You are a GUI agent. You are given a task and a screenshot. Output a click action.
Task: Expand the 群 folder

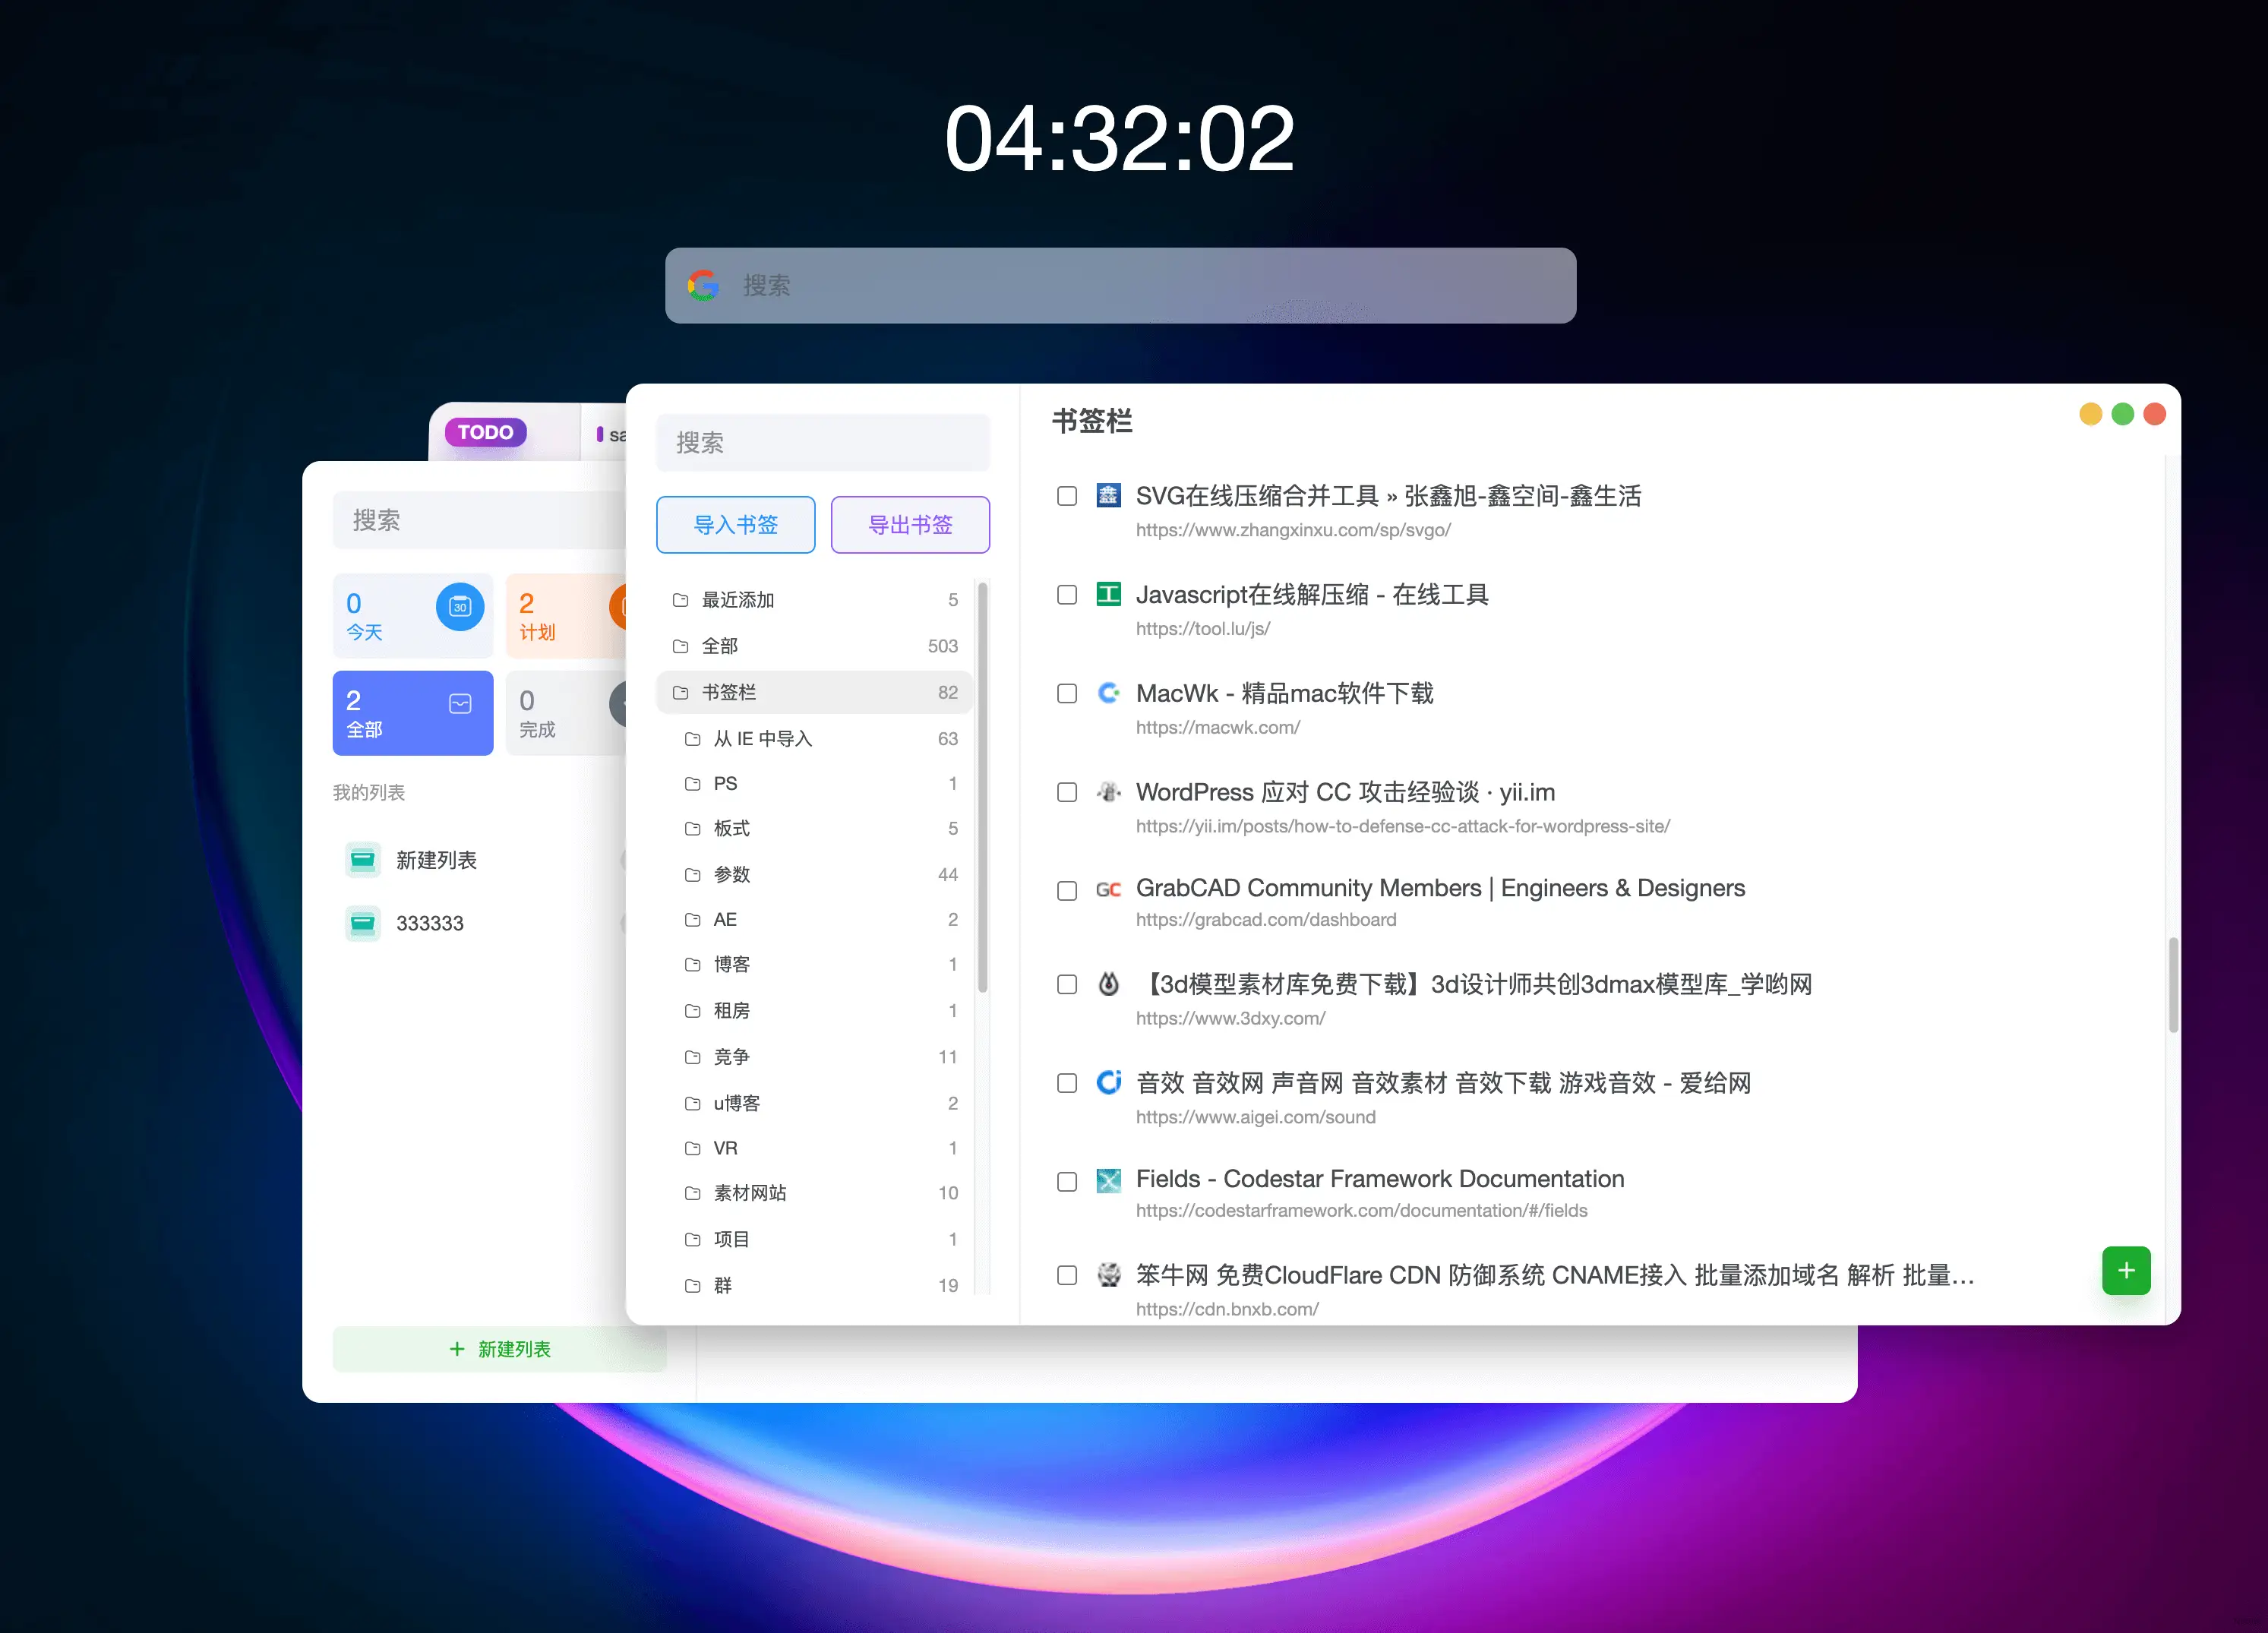721,1285
